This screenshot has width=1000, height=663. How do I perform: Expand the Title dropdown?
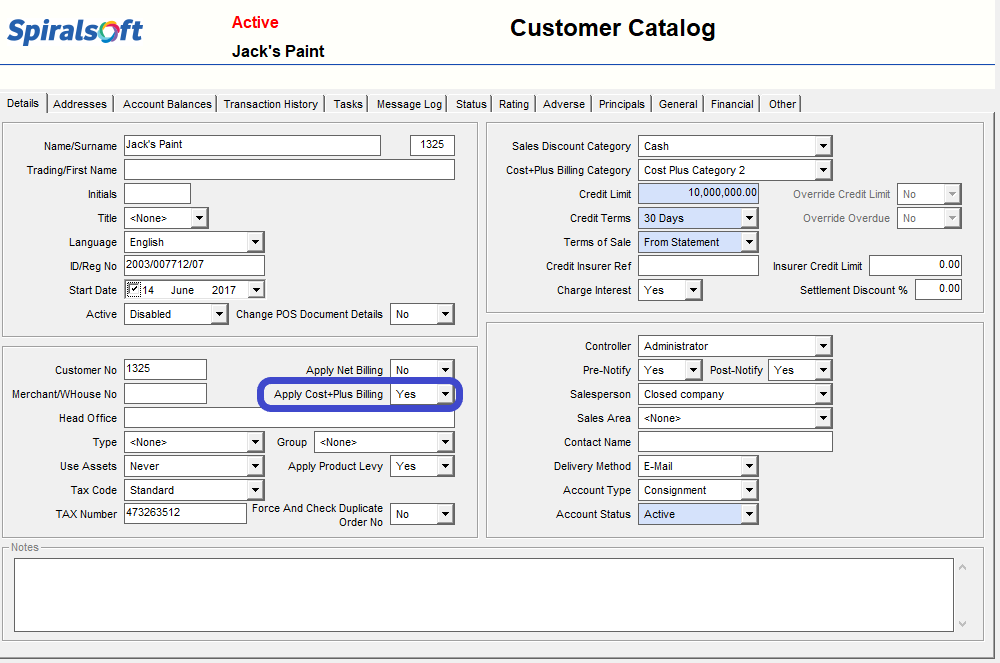pos(199,218)
